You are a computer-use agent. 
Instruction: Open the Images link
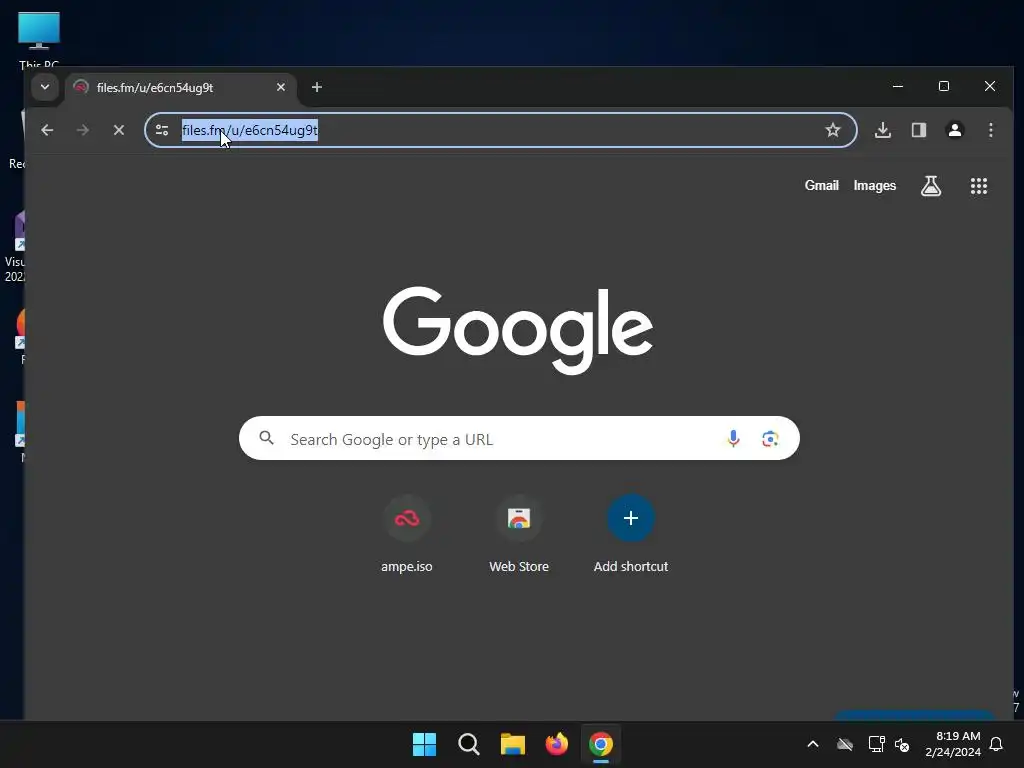point(874,185)
